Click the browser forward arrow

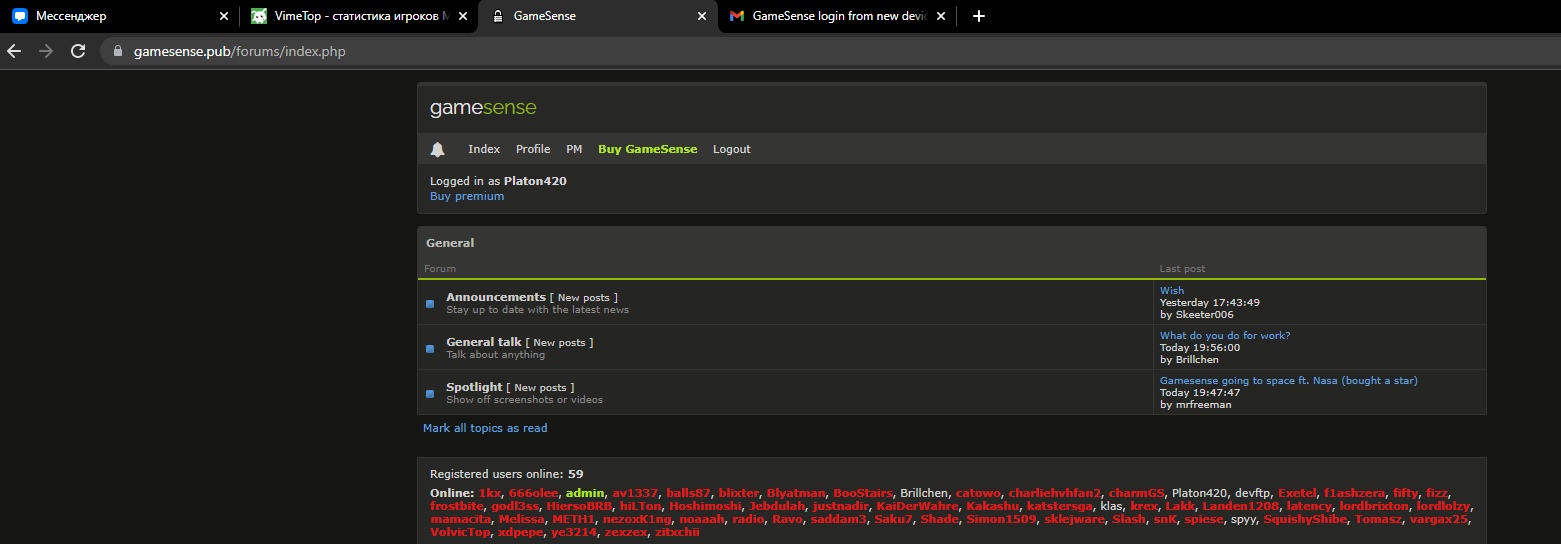(45, 51)
